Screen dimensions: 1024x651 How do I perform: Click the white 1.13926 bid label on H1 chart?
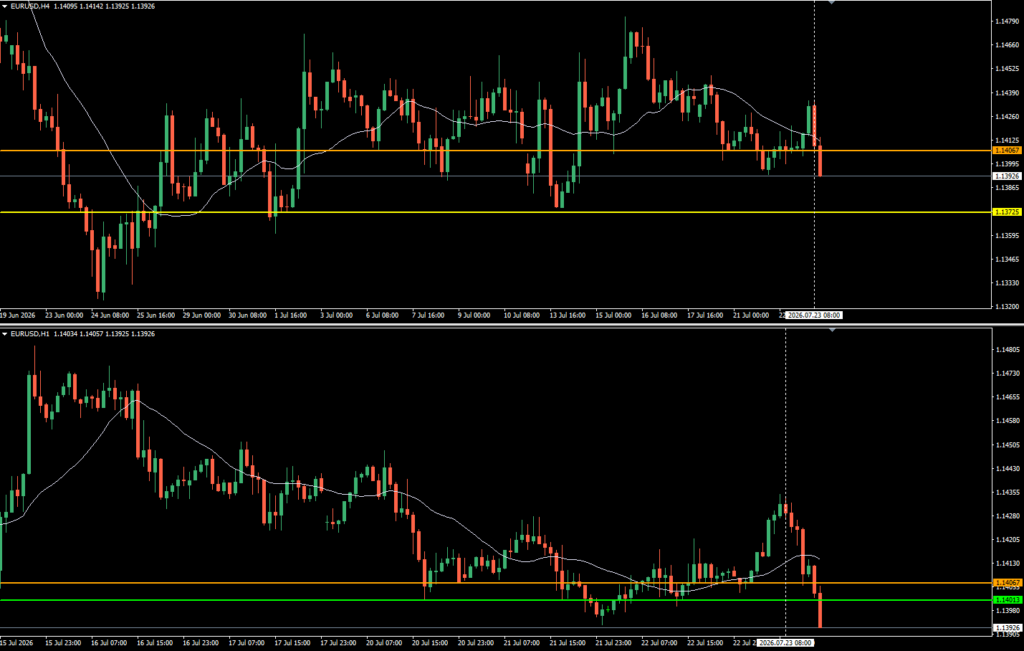click(1006, 627)
